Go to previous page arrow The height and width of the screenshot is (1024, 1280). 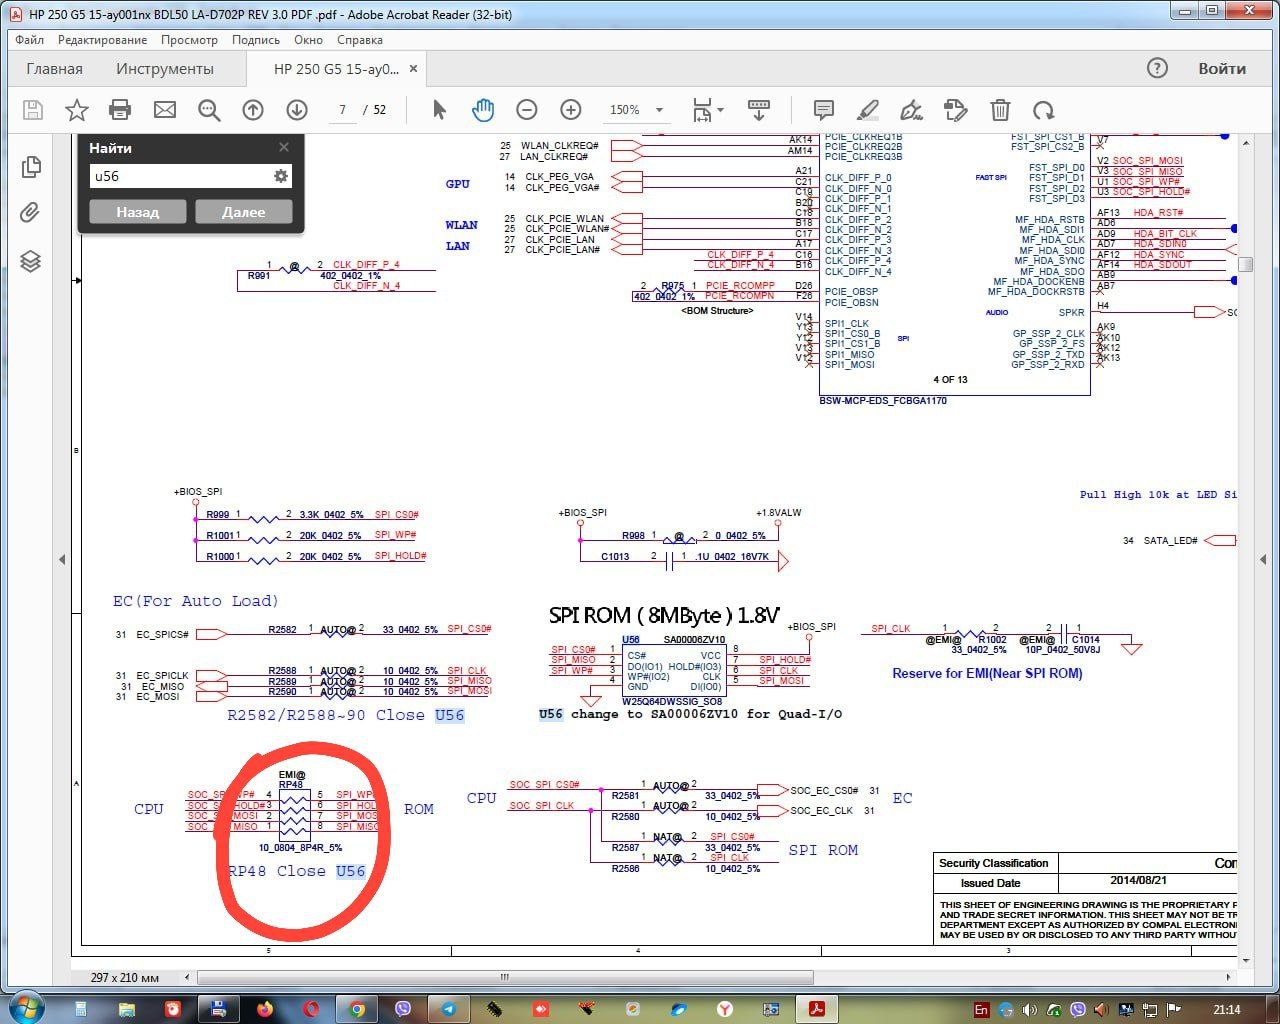pyautogui.click(x=253, y=110)
